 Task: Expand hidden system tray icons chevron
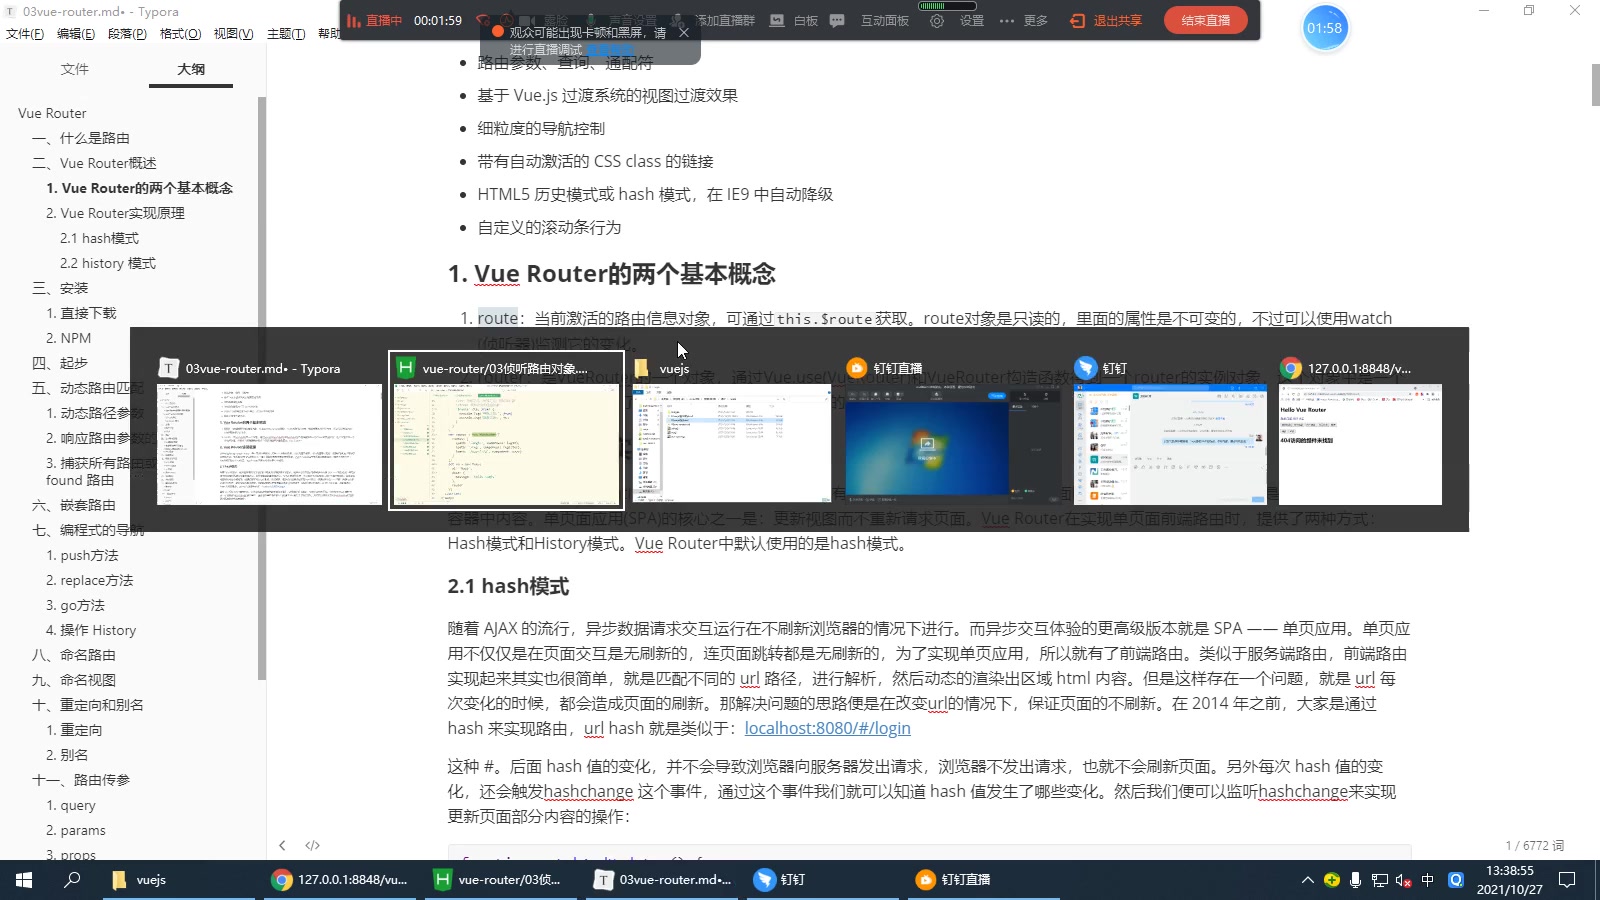pyautogui.click(x=1307, y=880)
